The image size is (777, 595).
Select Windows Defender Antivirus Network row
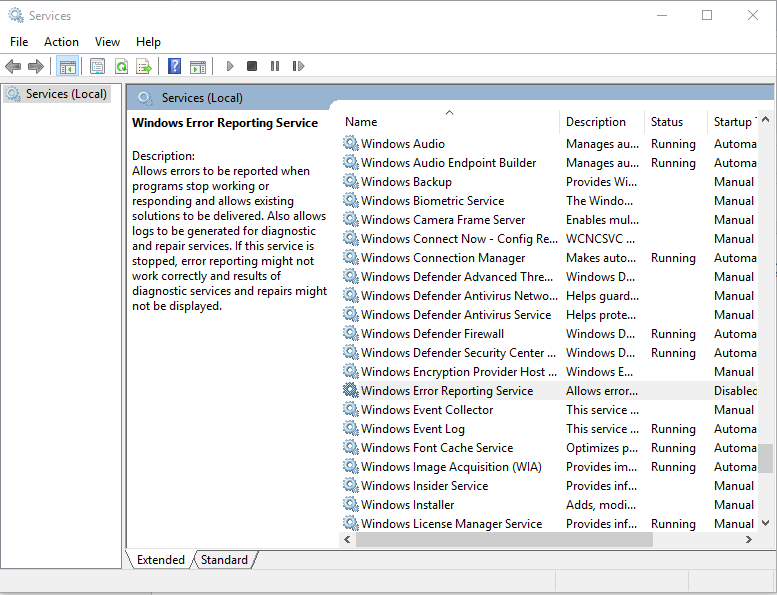click(x=550, y=295)
